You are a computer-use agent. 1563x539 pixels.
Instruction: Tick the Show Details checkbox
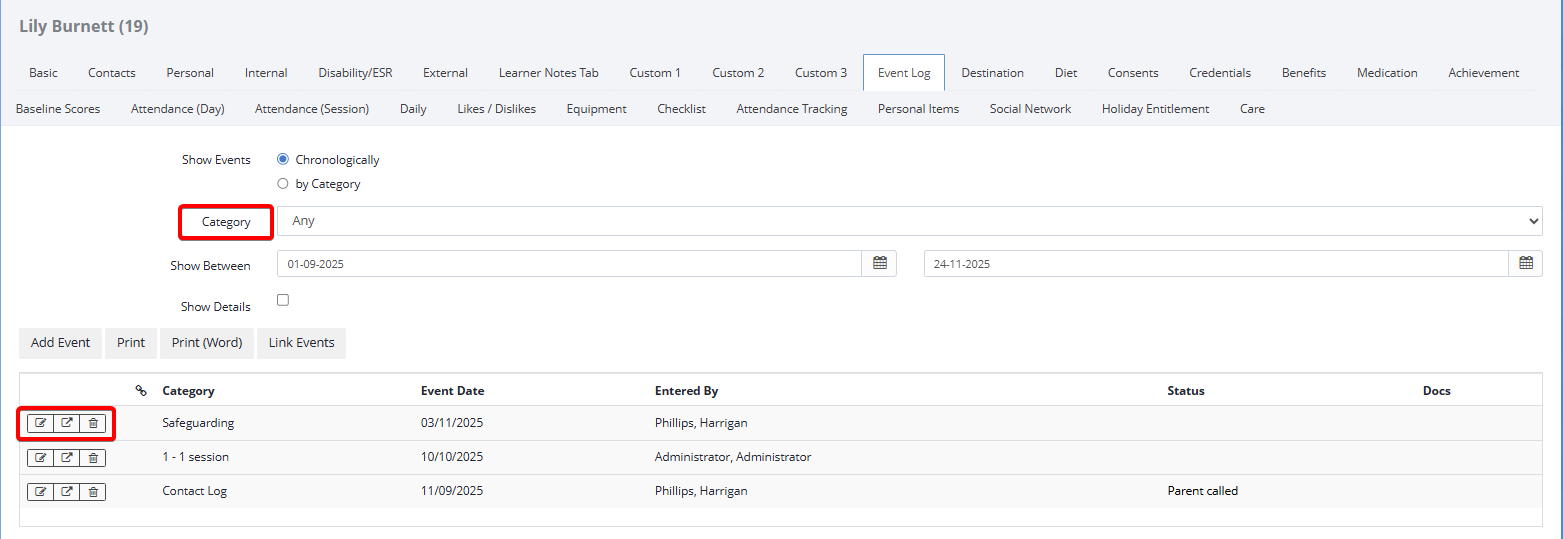pyautogui.click(x=283, y=300)
